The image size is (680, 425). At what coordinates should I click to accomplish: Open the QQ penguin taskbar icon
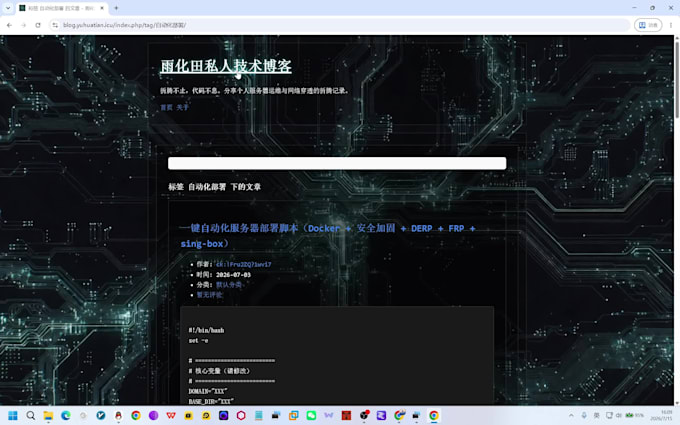[x=118, y=415]
